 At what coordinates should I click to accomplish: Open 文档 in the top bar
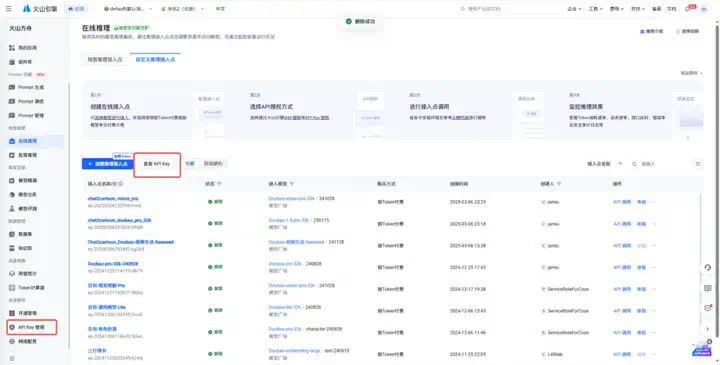tap(671, 9)
